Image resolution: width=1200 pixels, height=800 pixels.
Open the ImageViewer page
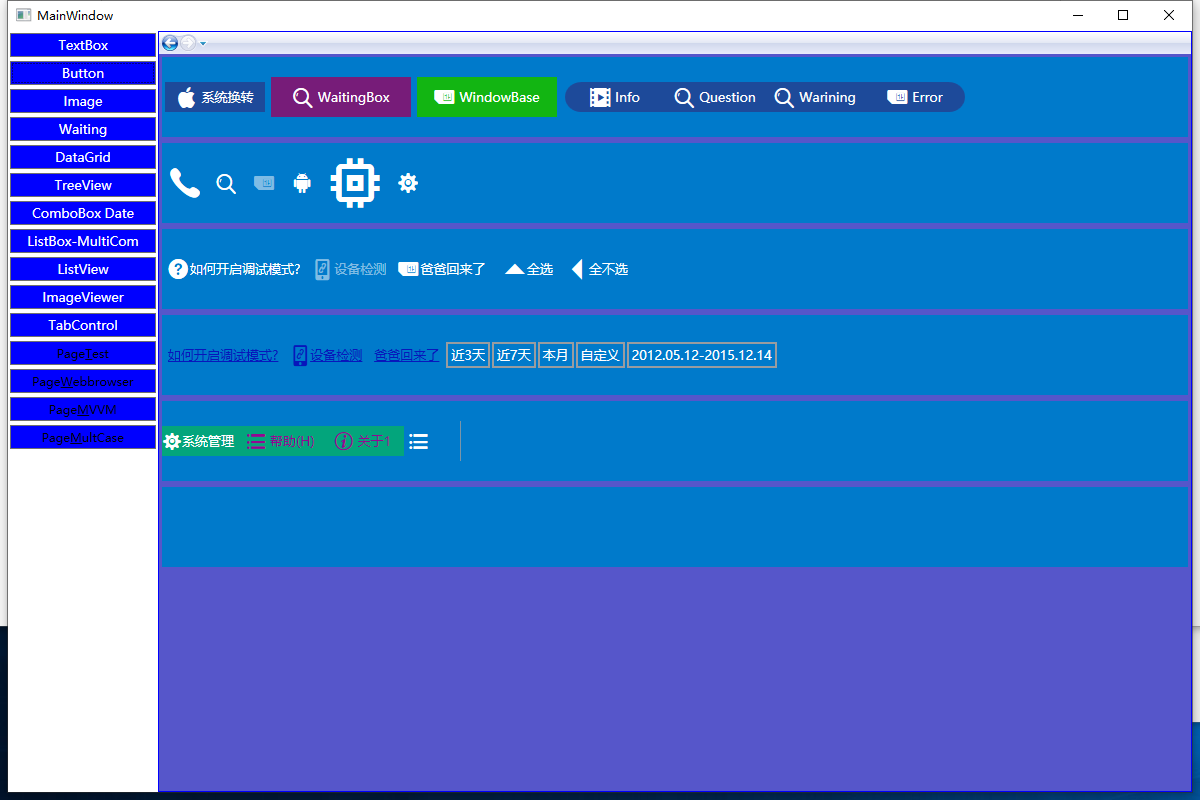coord(83,297)
